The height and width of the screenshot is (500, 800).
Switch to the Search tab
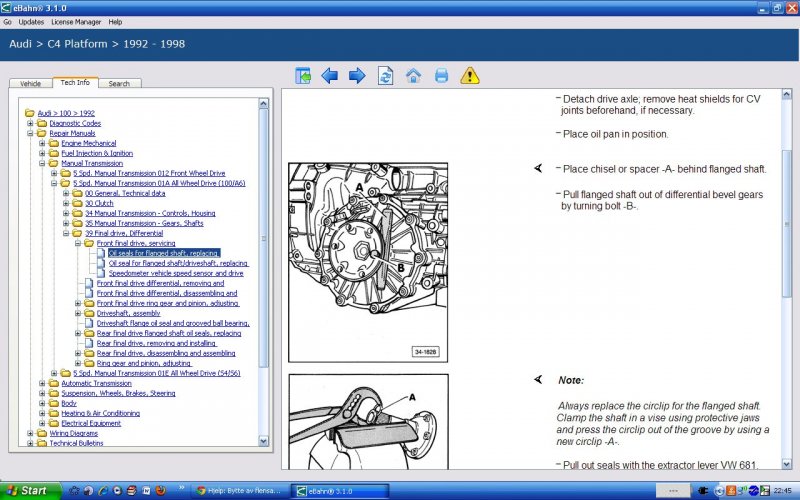point(119,84)
